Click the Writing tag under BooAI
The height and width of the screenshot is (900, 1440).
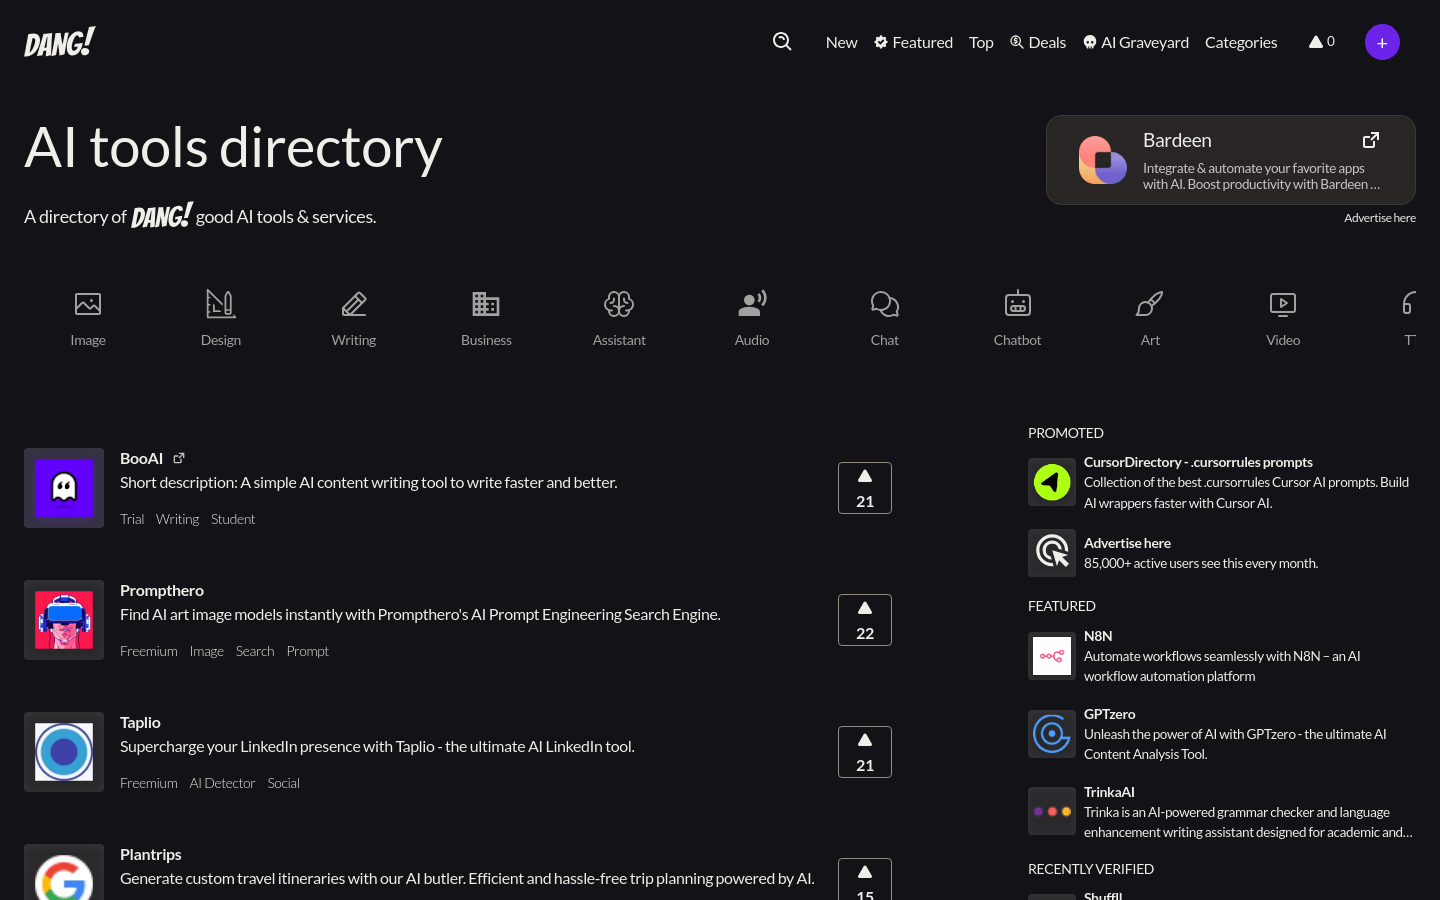pyautogui.click(x=177, y=519)
